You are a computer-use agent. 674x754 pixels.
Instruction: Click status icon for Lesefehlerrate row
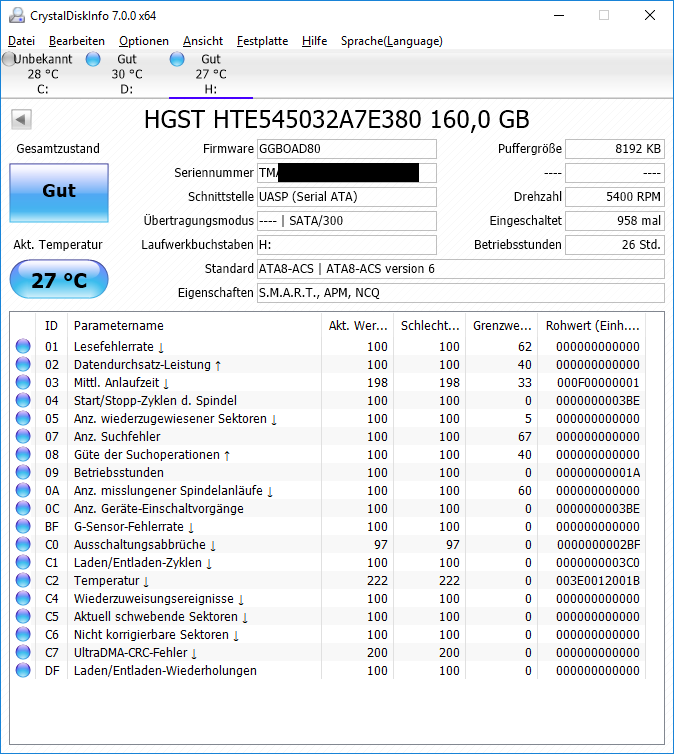[23, 346]
